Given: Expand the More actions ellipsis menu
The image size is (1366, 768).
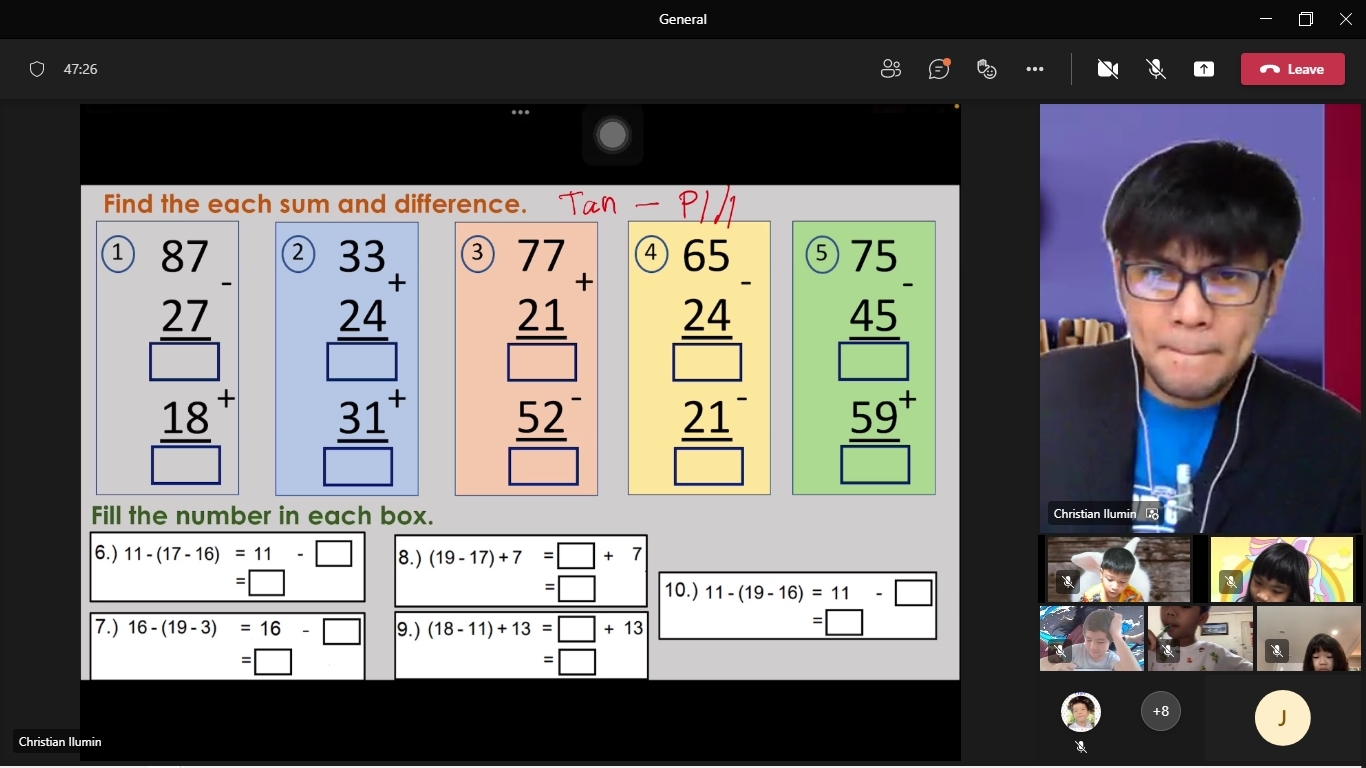Looking at the screenshot, I should [1035, 69].
